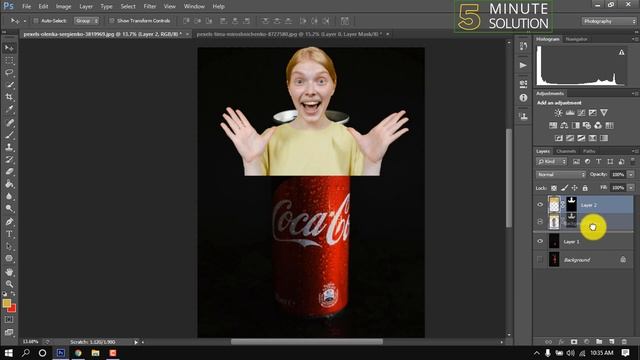
Task: Switch to the Channels tab
Action: pos(566,151)
